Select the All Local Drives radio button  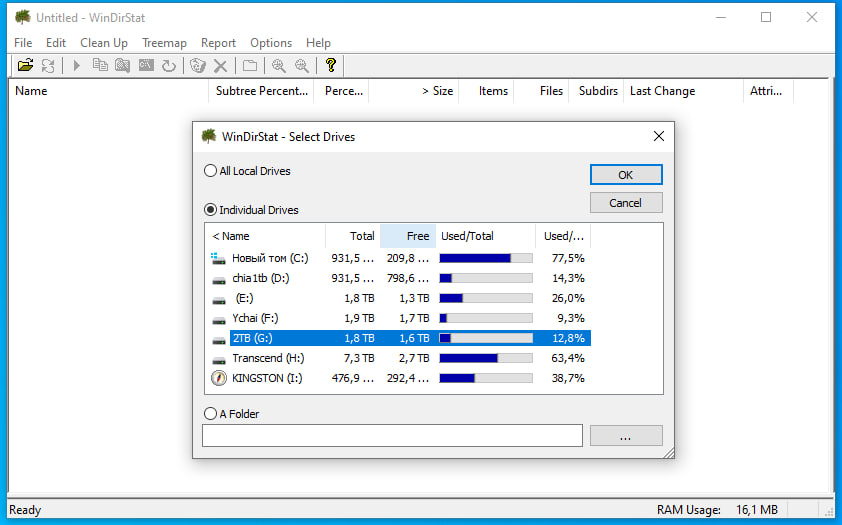tap(210, 171)
